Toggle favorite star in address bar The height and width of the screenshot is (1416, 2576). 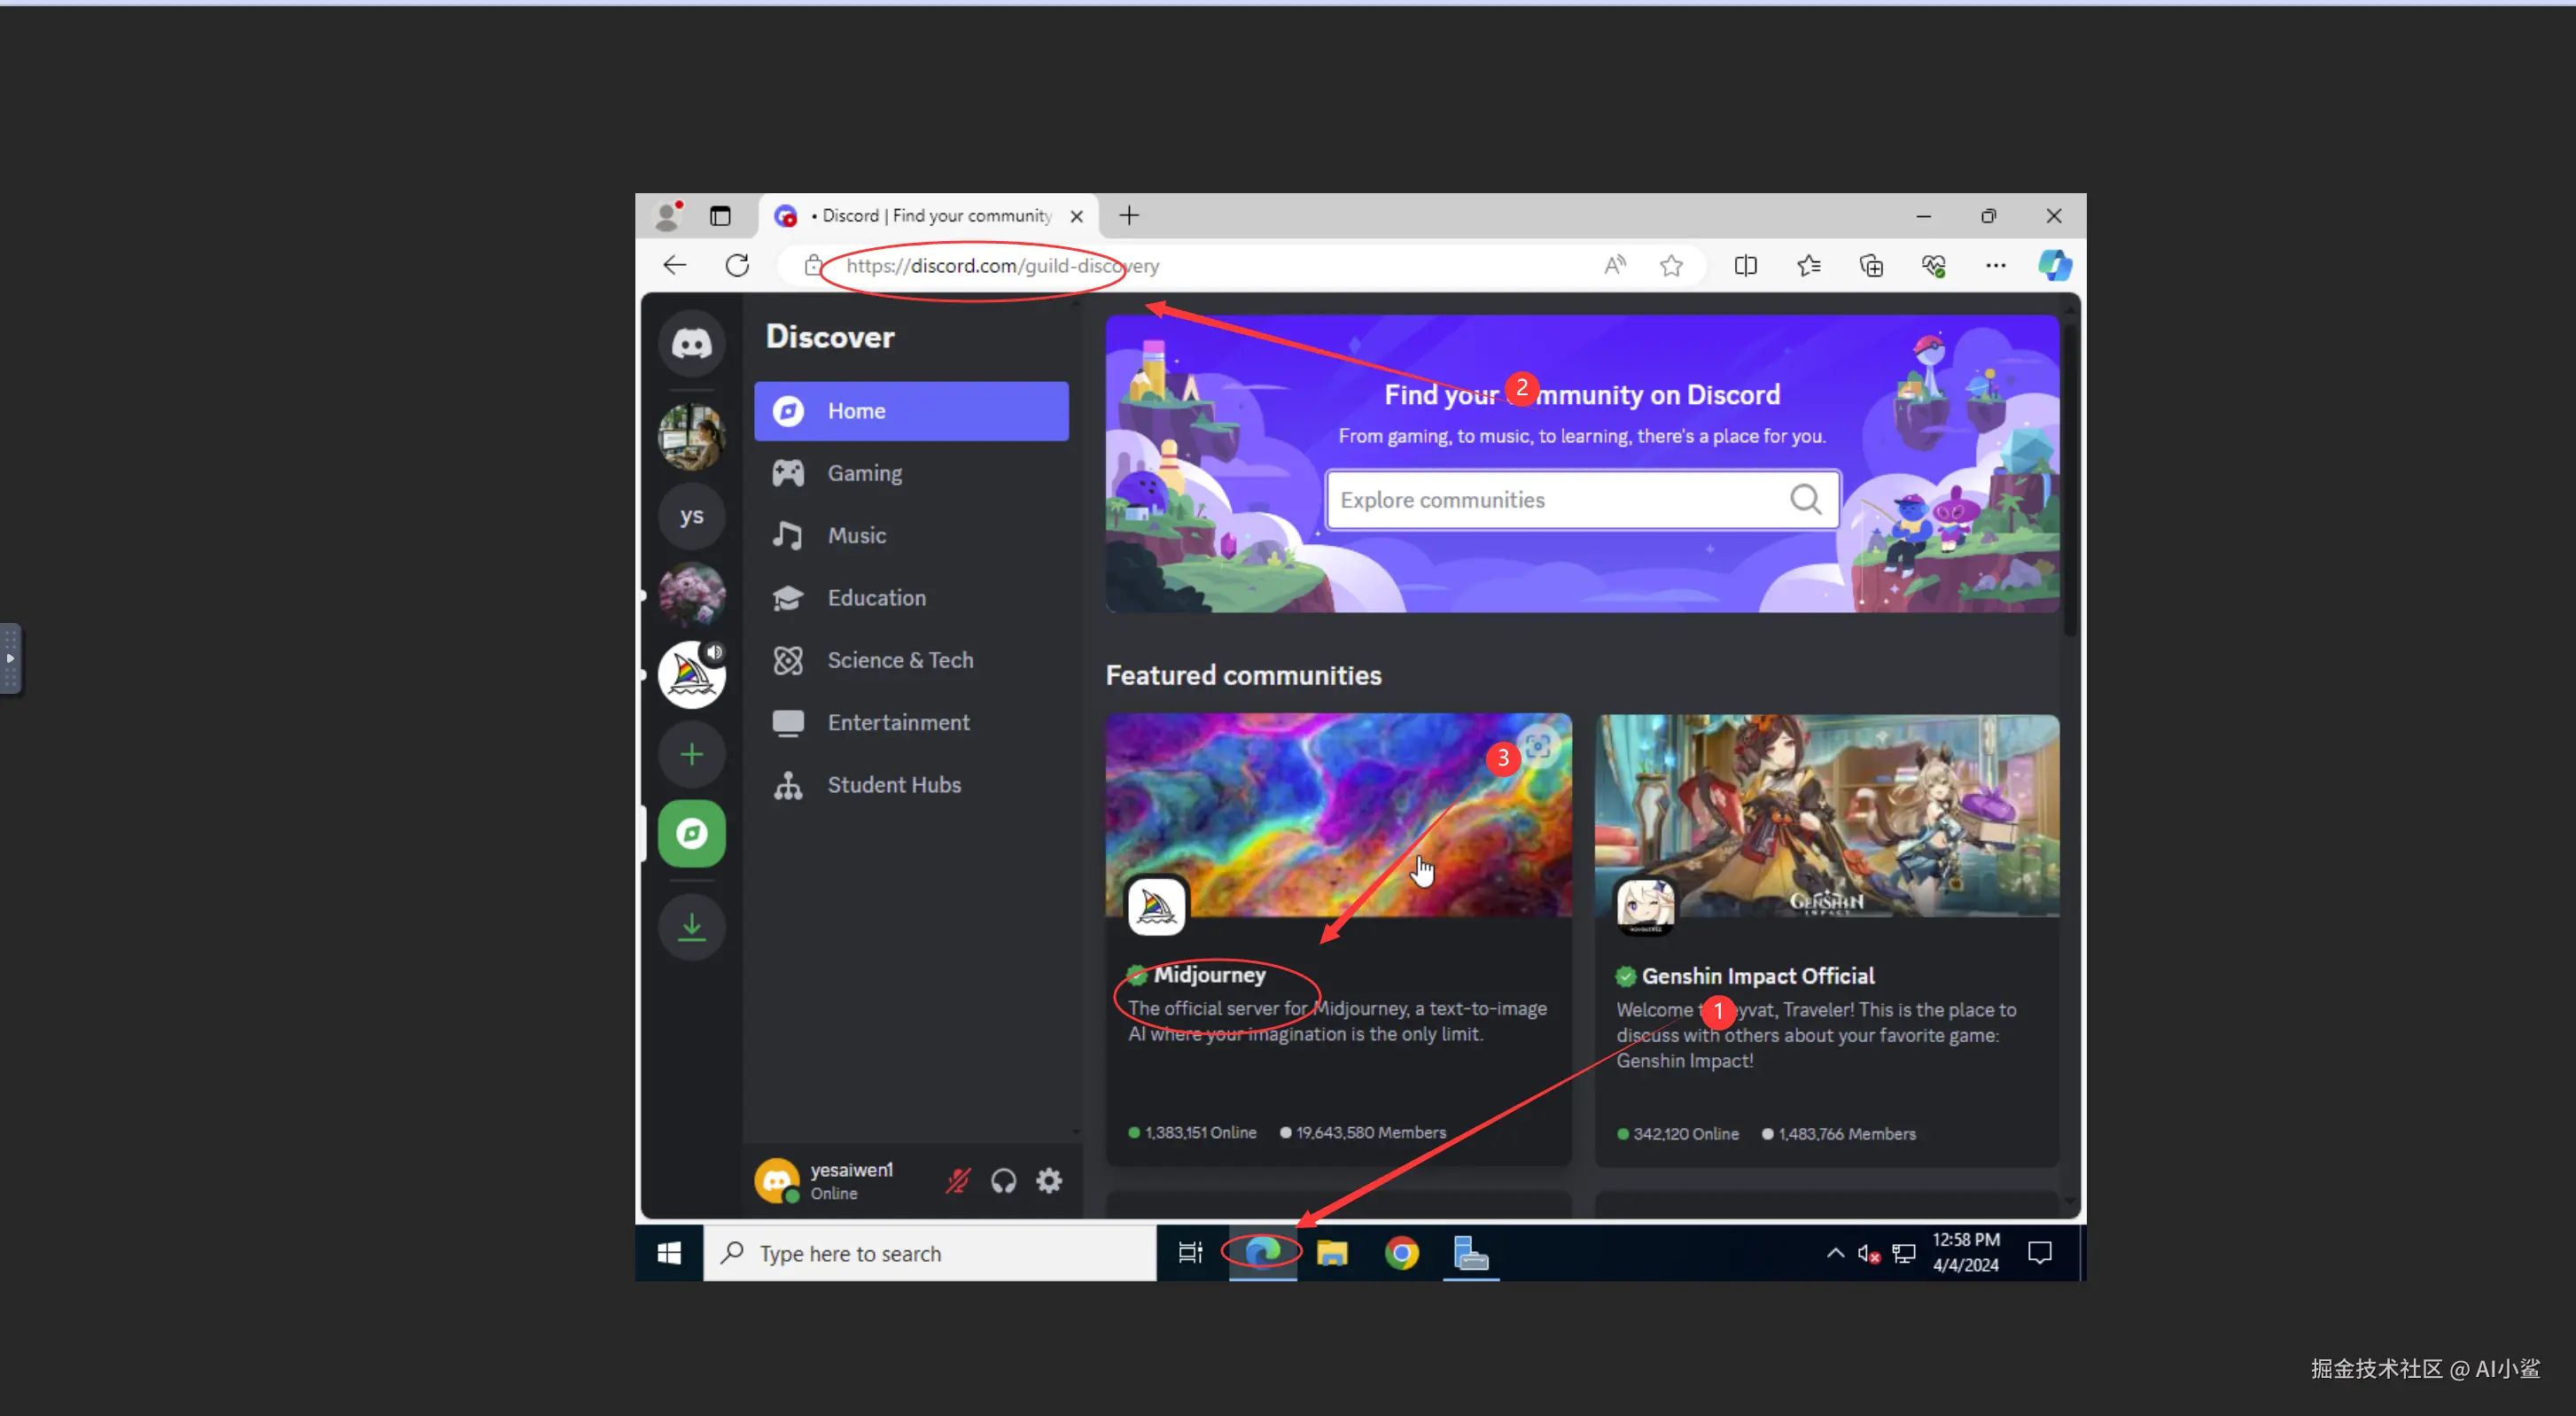click(1671, 266)
